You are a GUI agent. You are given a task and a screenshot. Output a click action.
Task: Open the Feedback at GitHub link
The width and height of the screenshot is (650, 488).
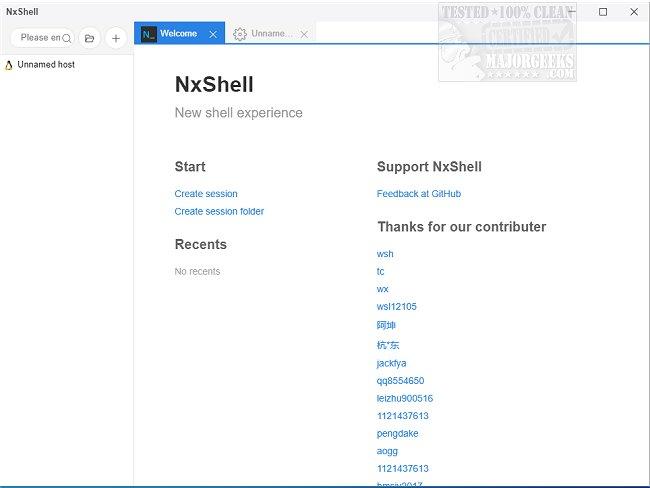click(419, 194)
